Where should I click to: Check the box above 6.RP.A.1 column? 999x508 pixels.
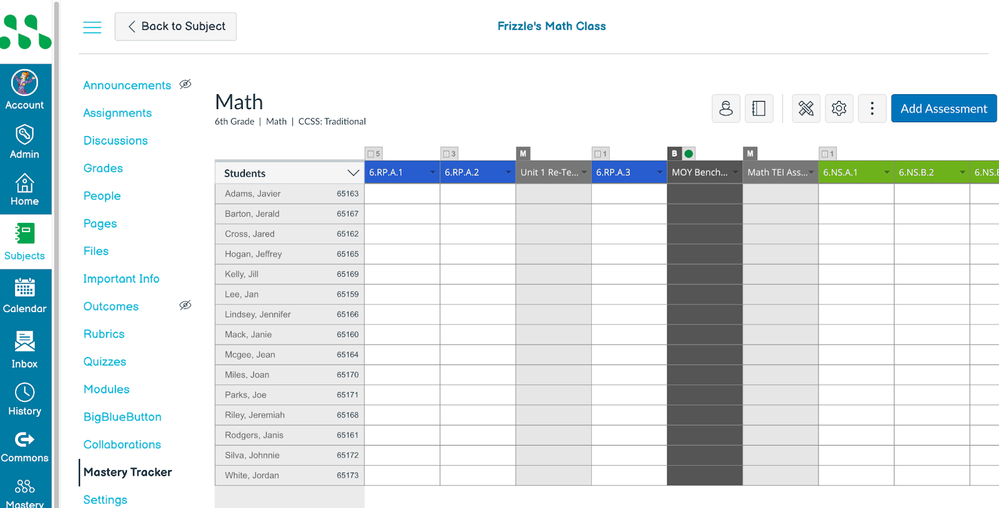pos(371,154)
